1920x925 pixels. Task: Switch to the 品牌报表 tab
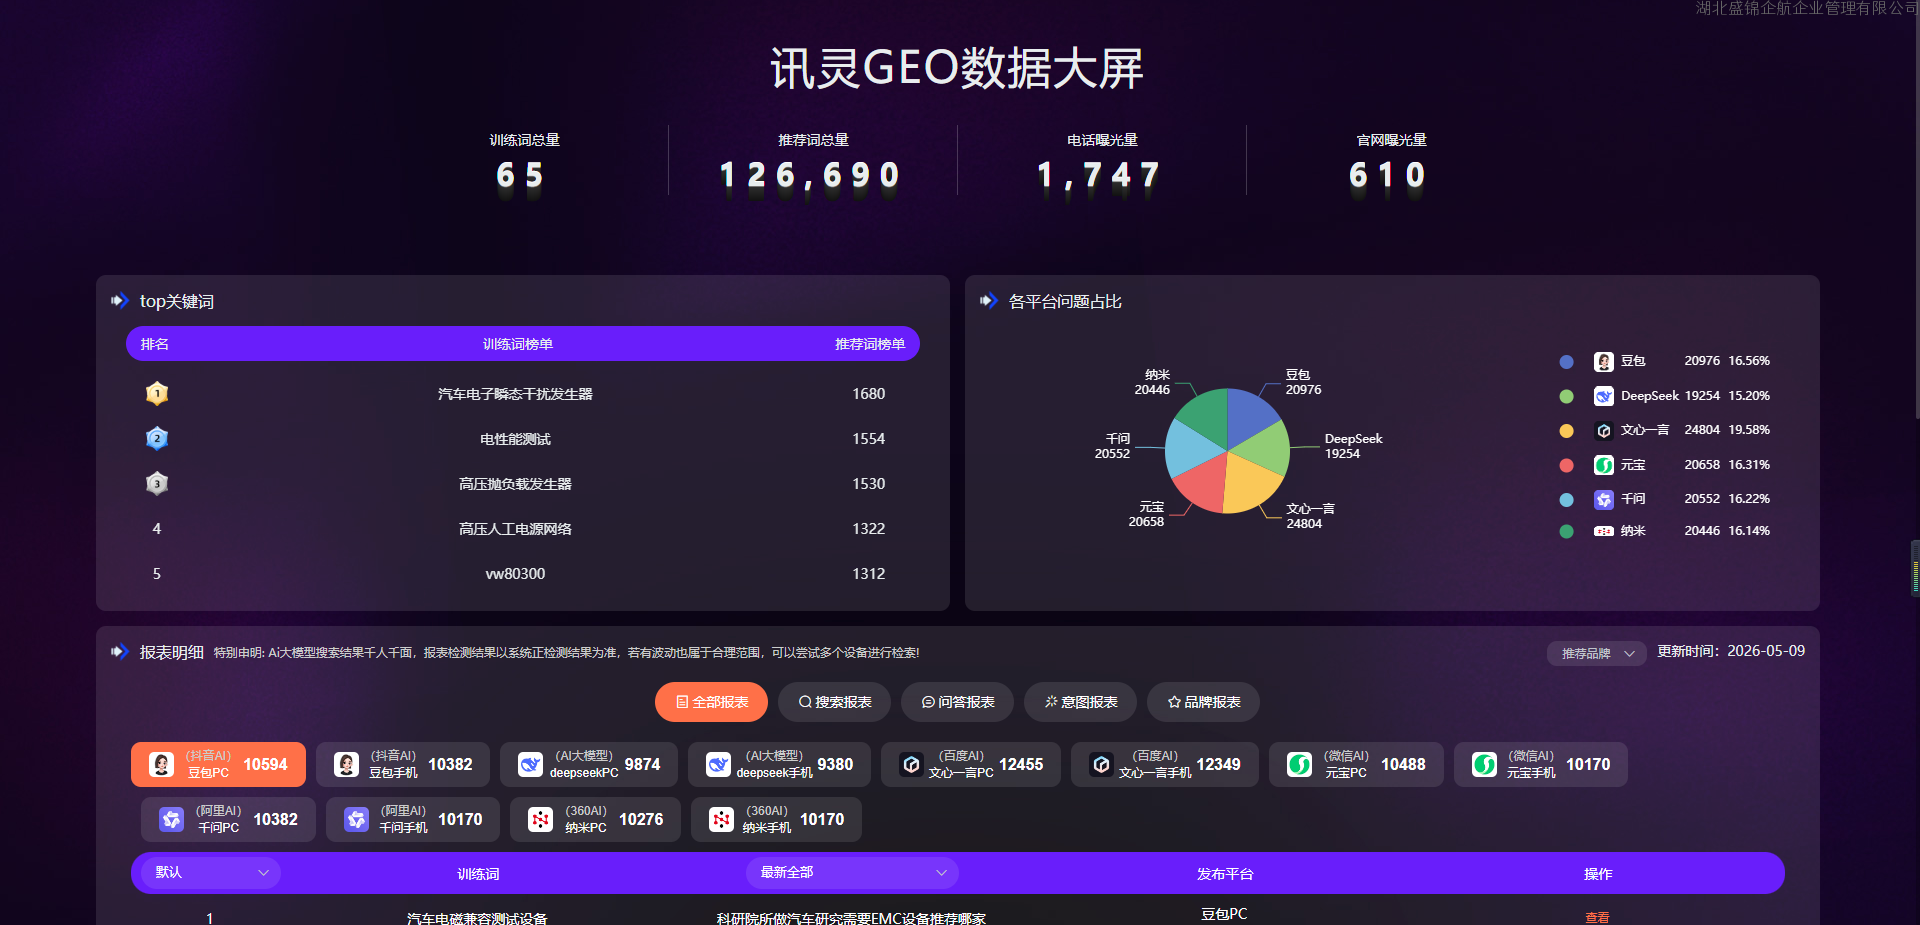click(1203, 702)
